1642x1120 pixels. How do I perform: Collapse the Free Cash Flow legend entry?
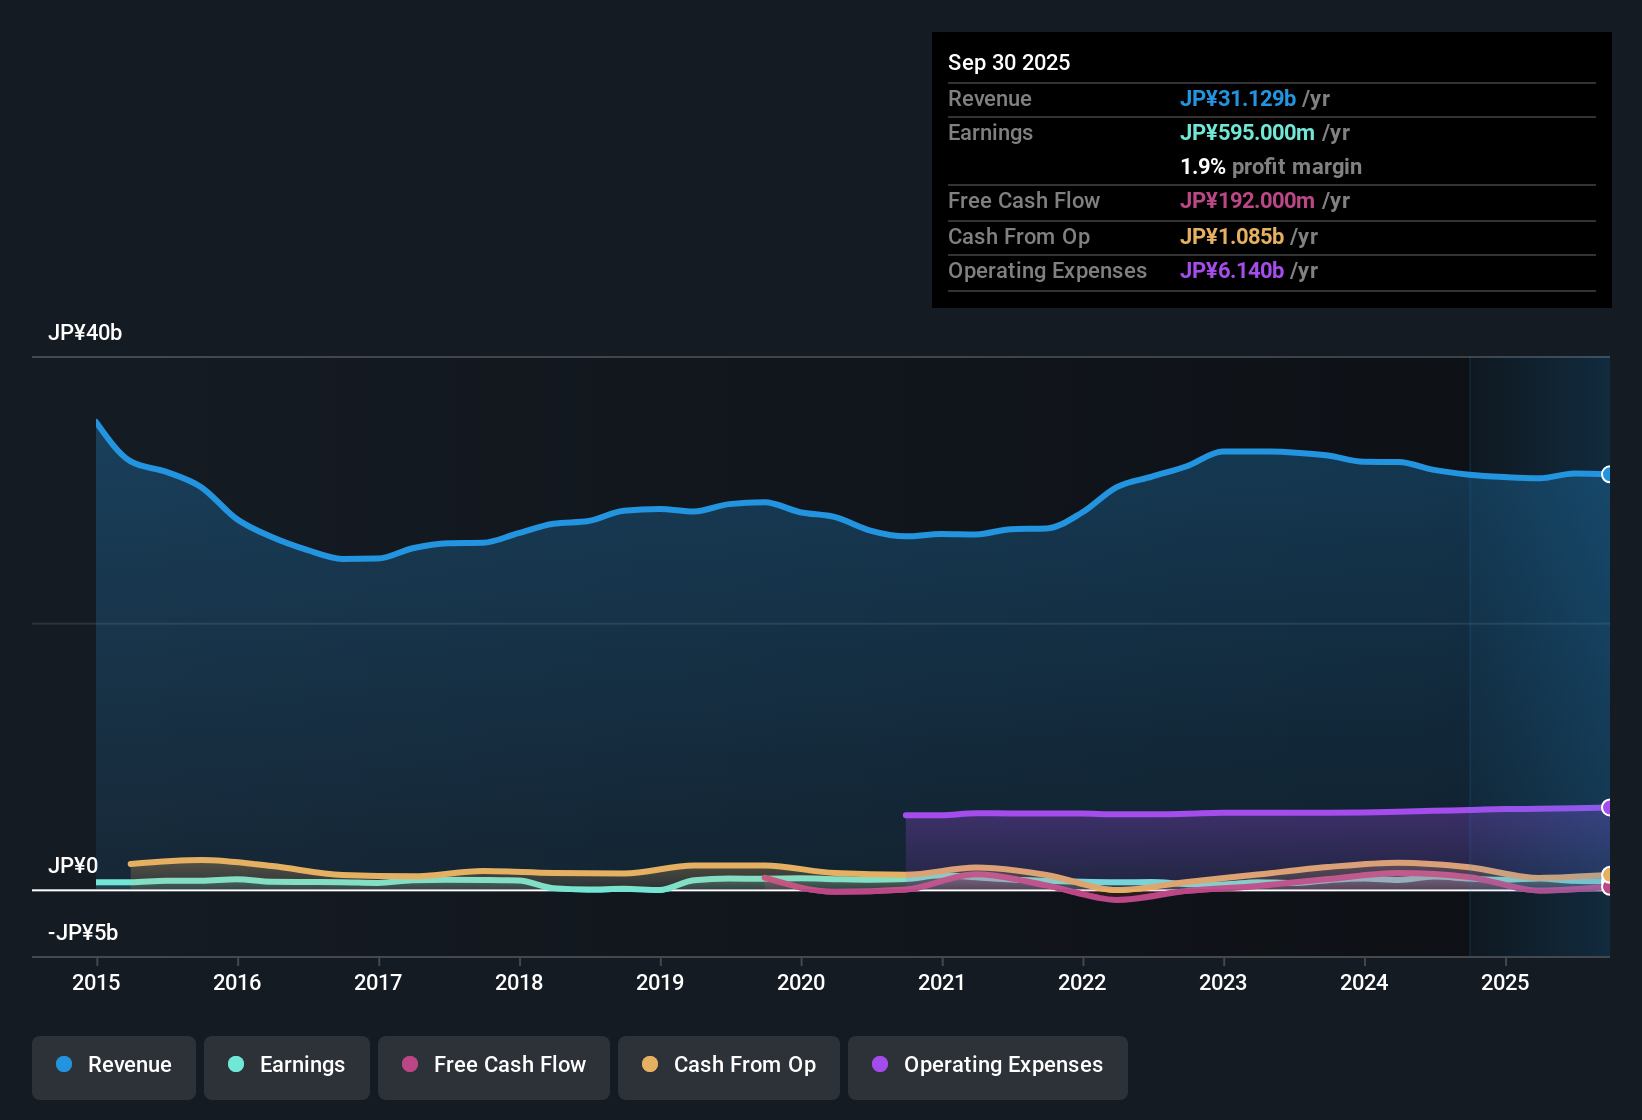pos(493,1066)
